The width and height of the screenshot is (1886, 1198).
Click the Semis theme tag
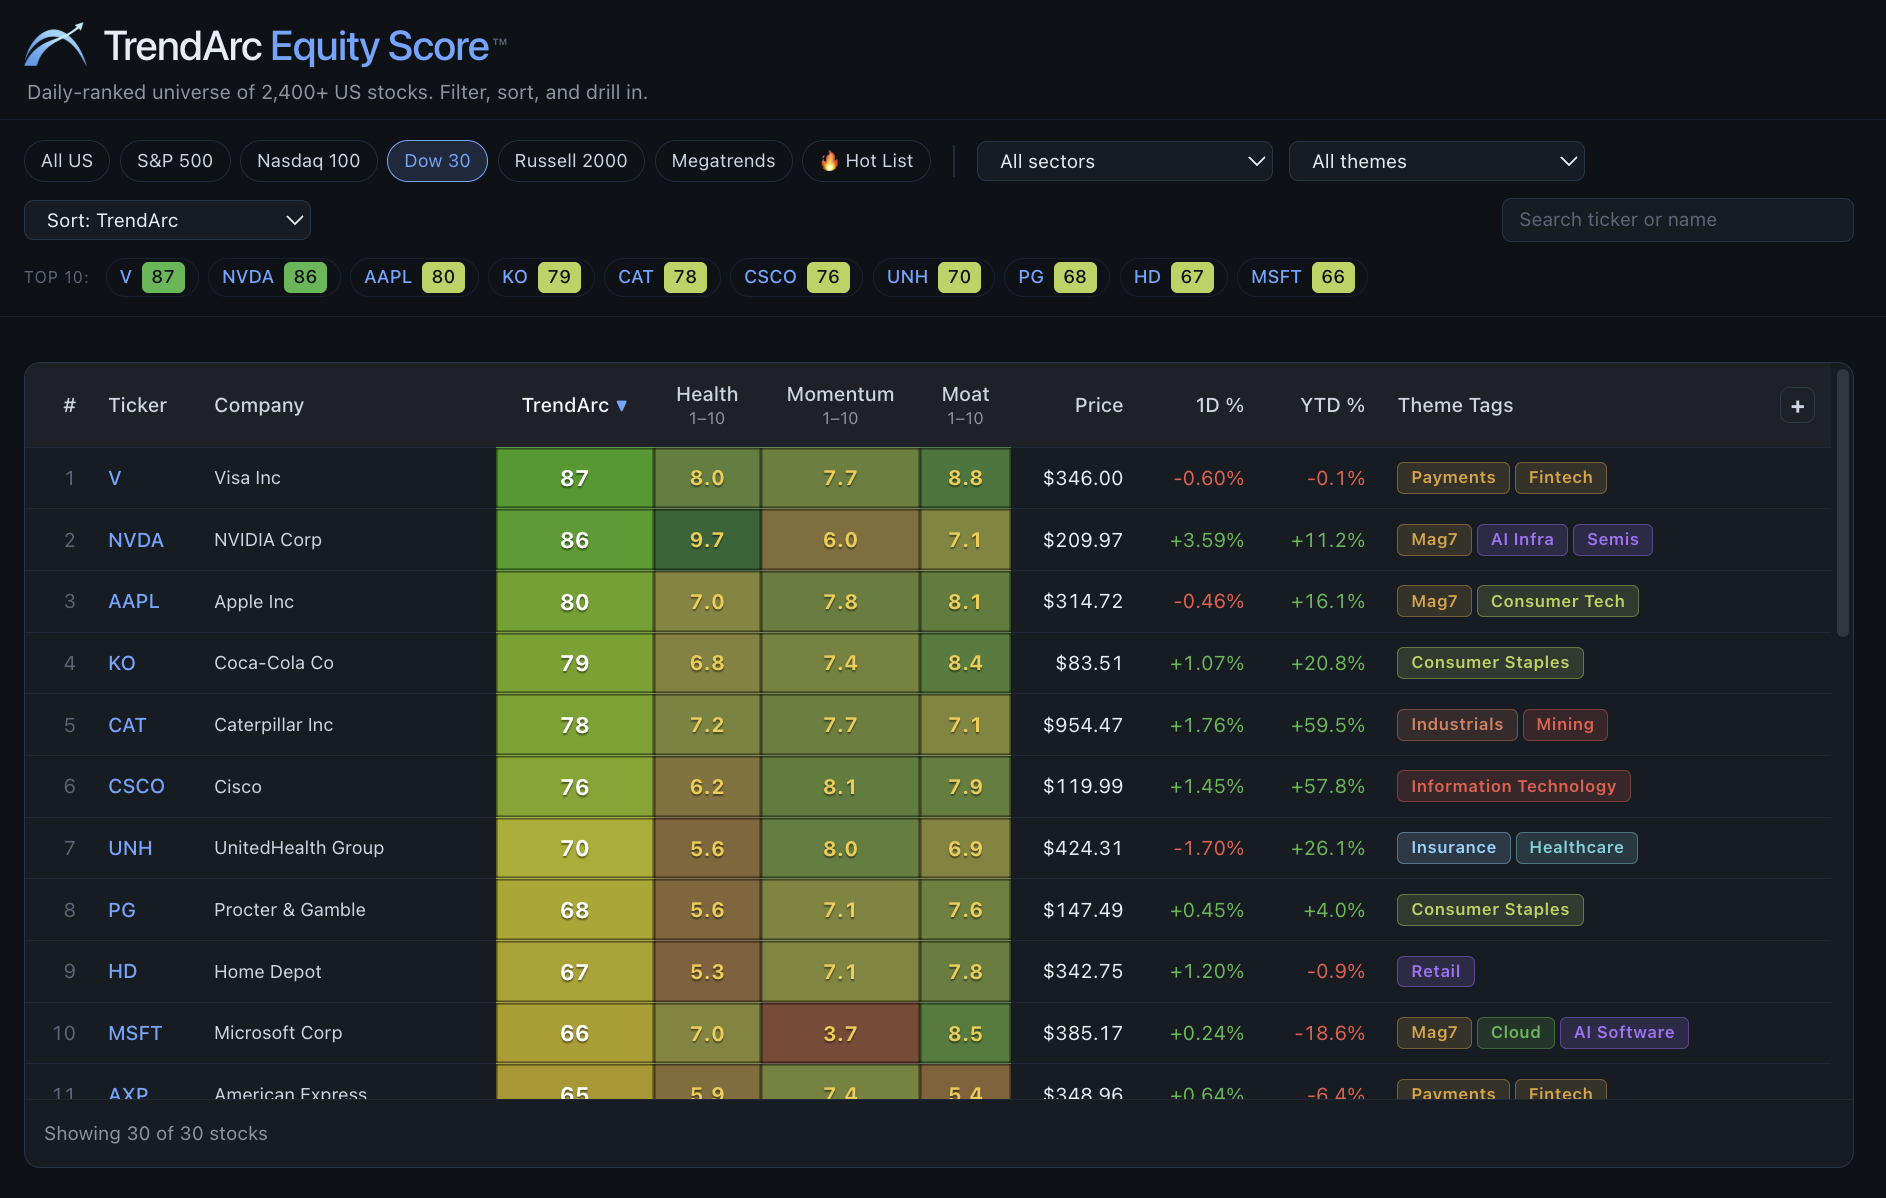pyautogui.click(x=1613, y=540)
